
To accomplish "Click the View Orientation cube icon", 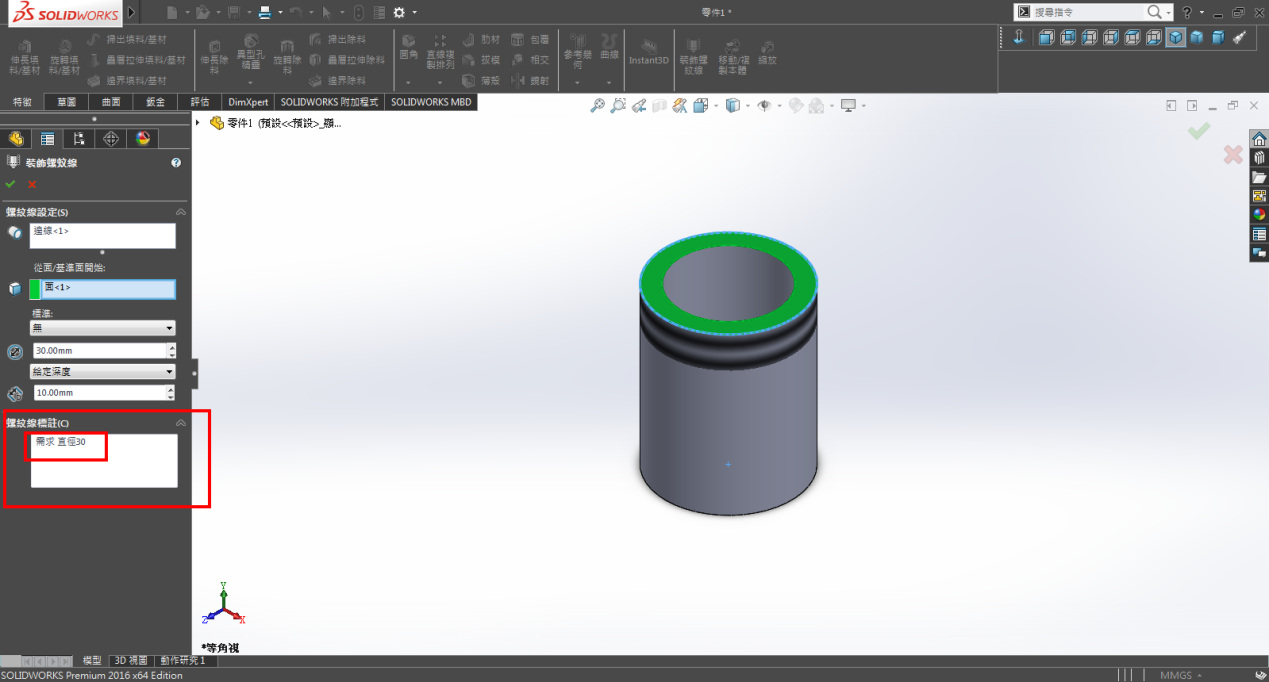I will coord(700,105).
